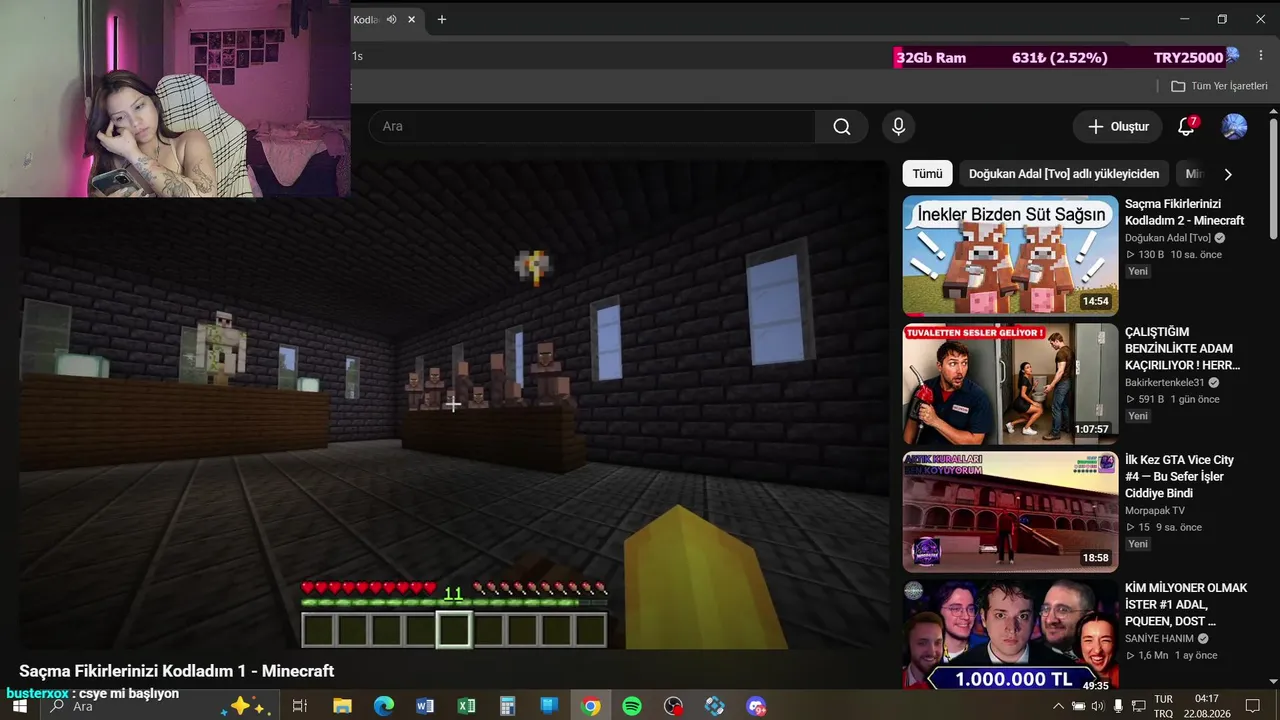Open File Explorer from the taskbar

(x=342, y=706)
